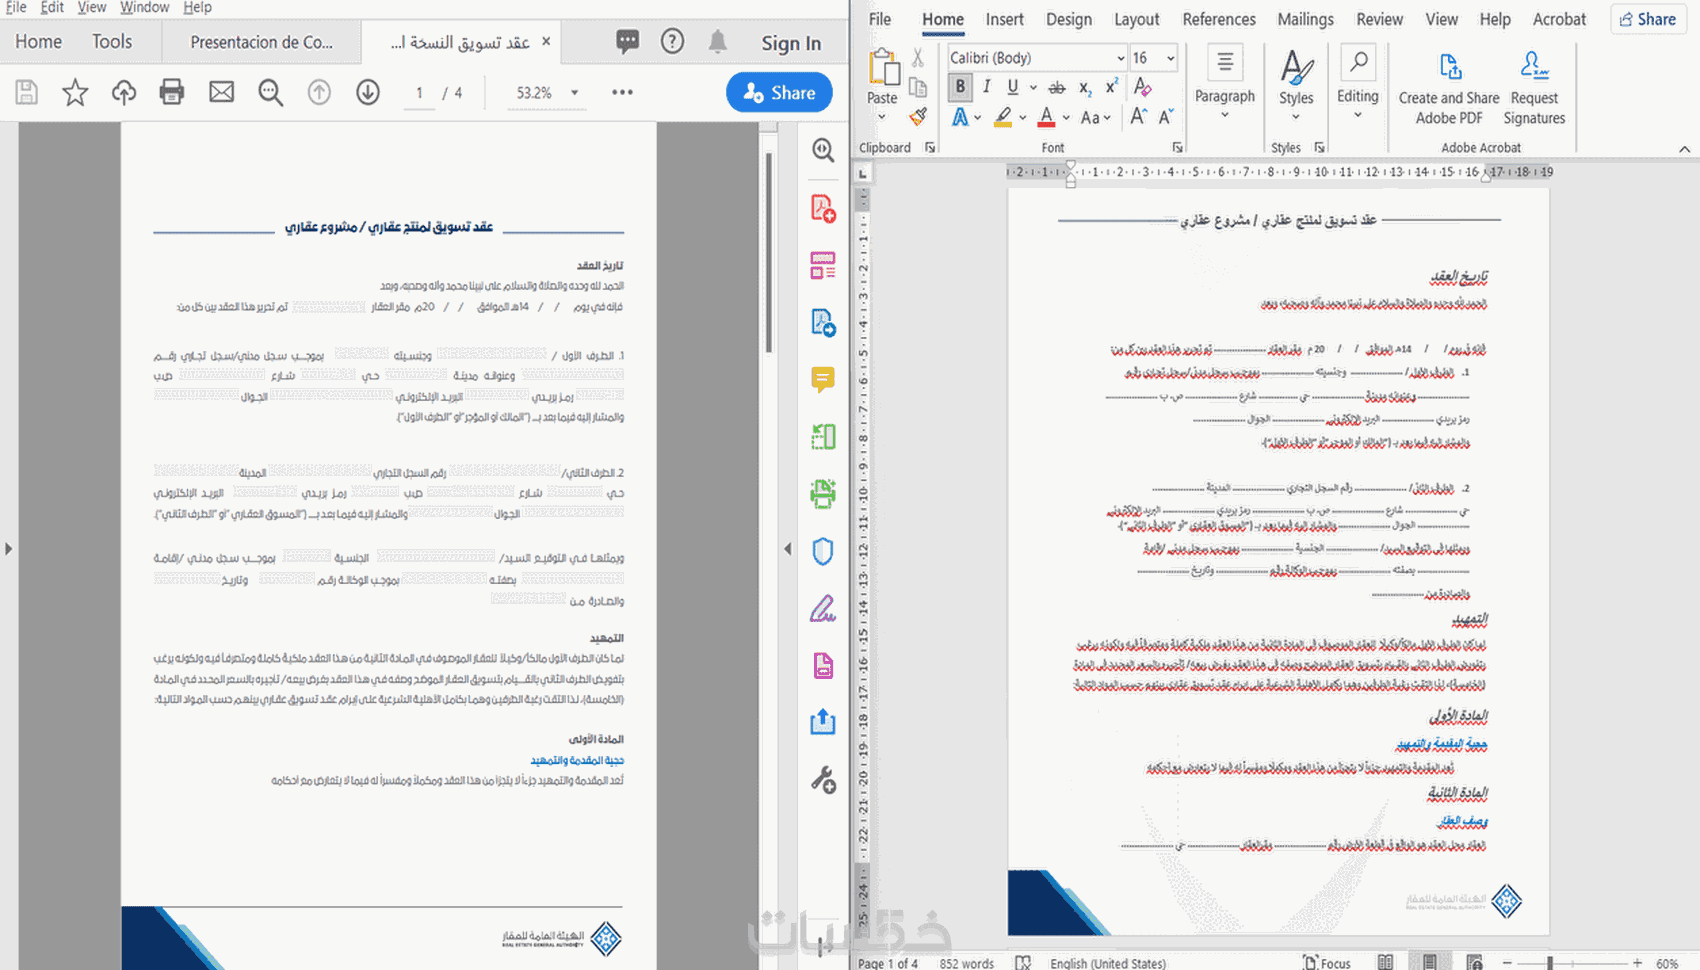
Task: Click the Copy icon in Word clipboard group
Action: 918,88
